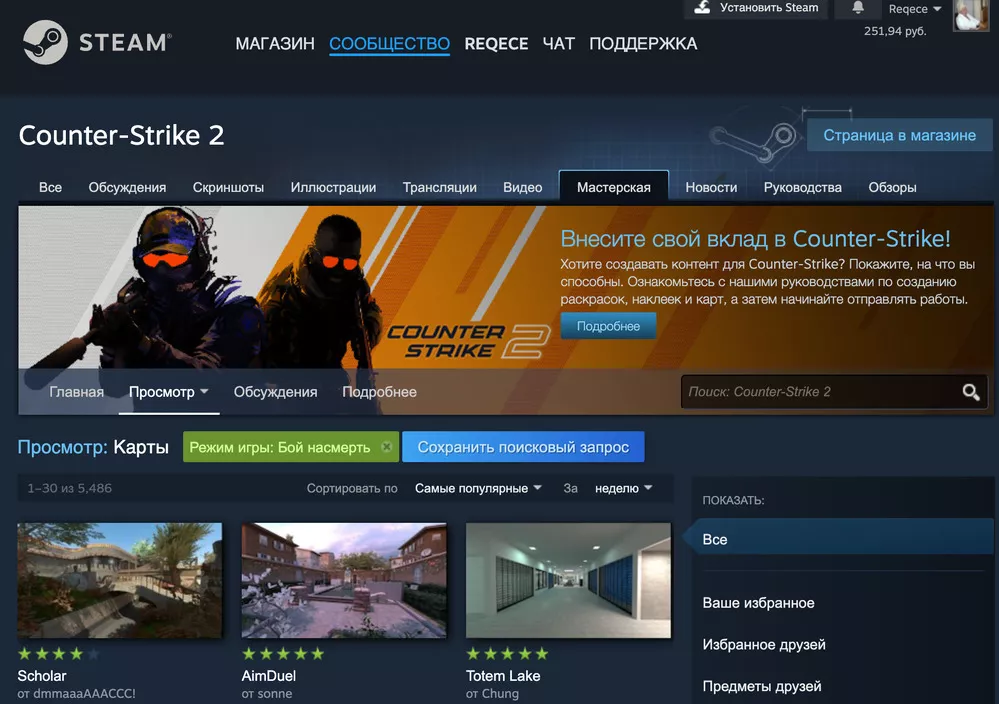Open the СООБЩЕСТВО menu
Screen dimensions: 999x704
389,44
